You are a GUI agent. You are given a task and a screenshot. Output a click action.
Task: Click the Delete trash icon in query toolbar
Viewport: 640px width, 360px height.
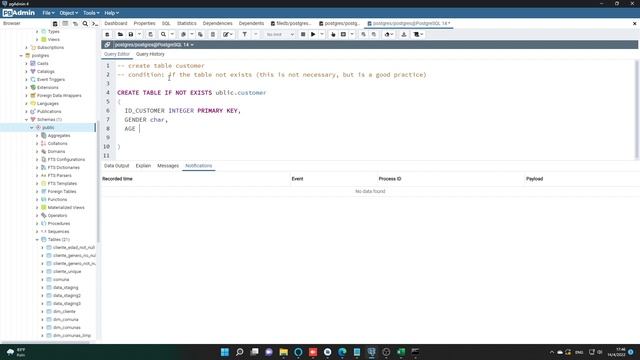(213, 35)
